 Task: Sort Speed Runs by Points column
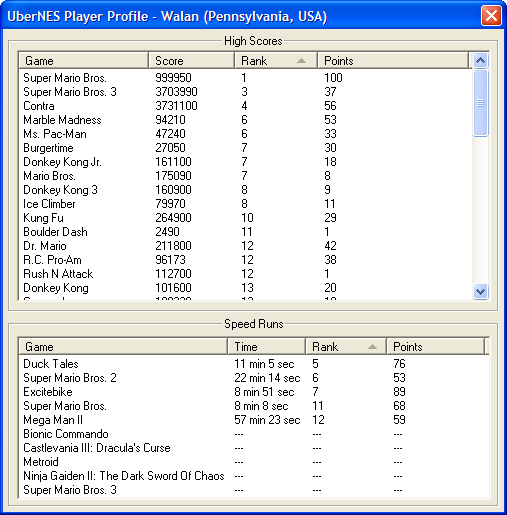pos(435,347)
